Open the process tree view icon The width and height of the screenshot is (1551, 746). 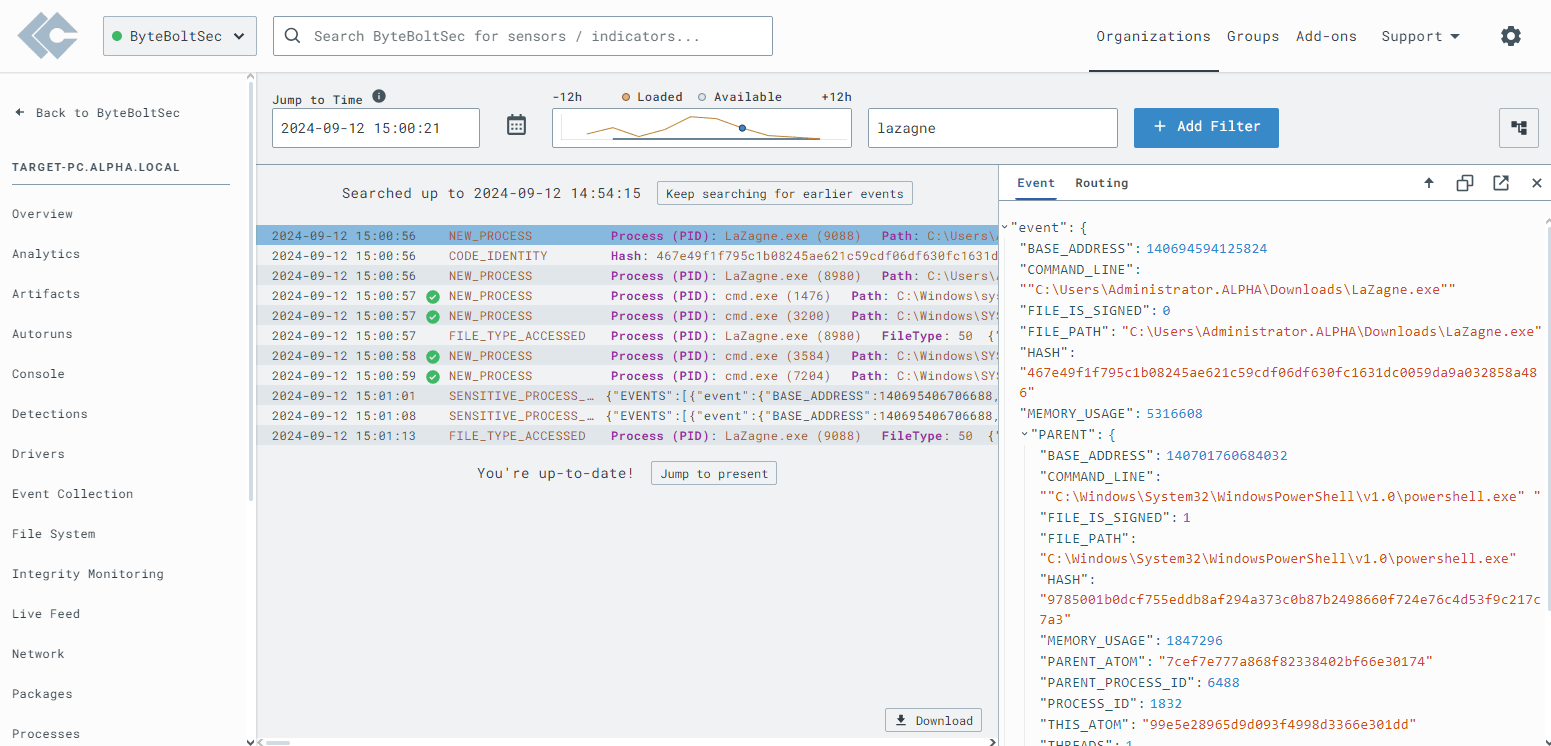point(1518,128)
